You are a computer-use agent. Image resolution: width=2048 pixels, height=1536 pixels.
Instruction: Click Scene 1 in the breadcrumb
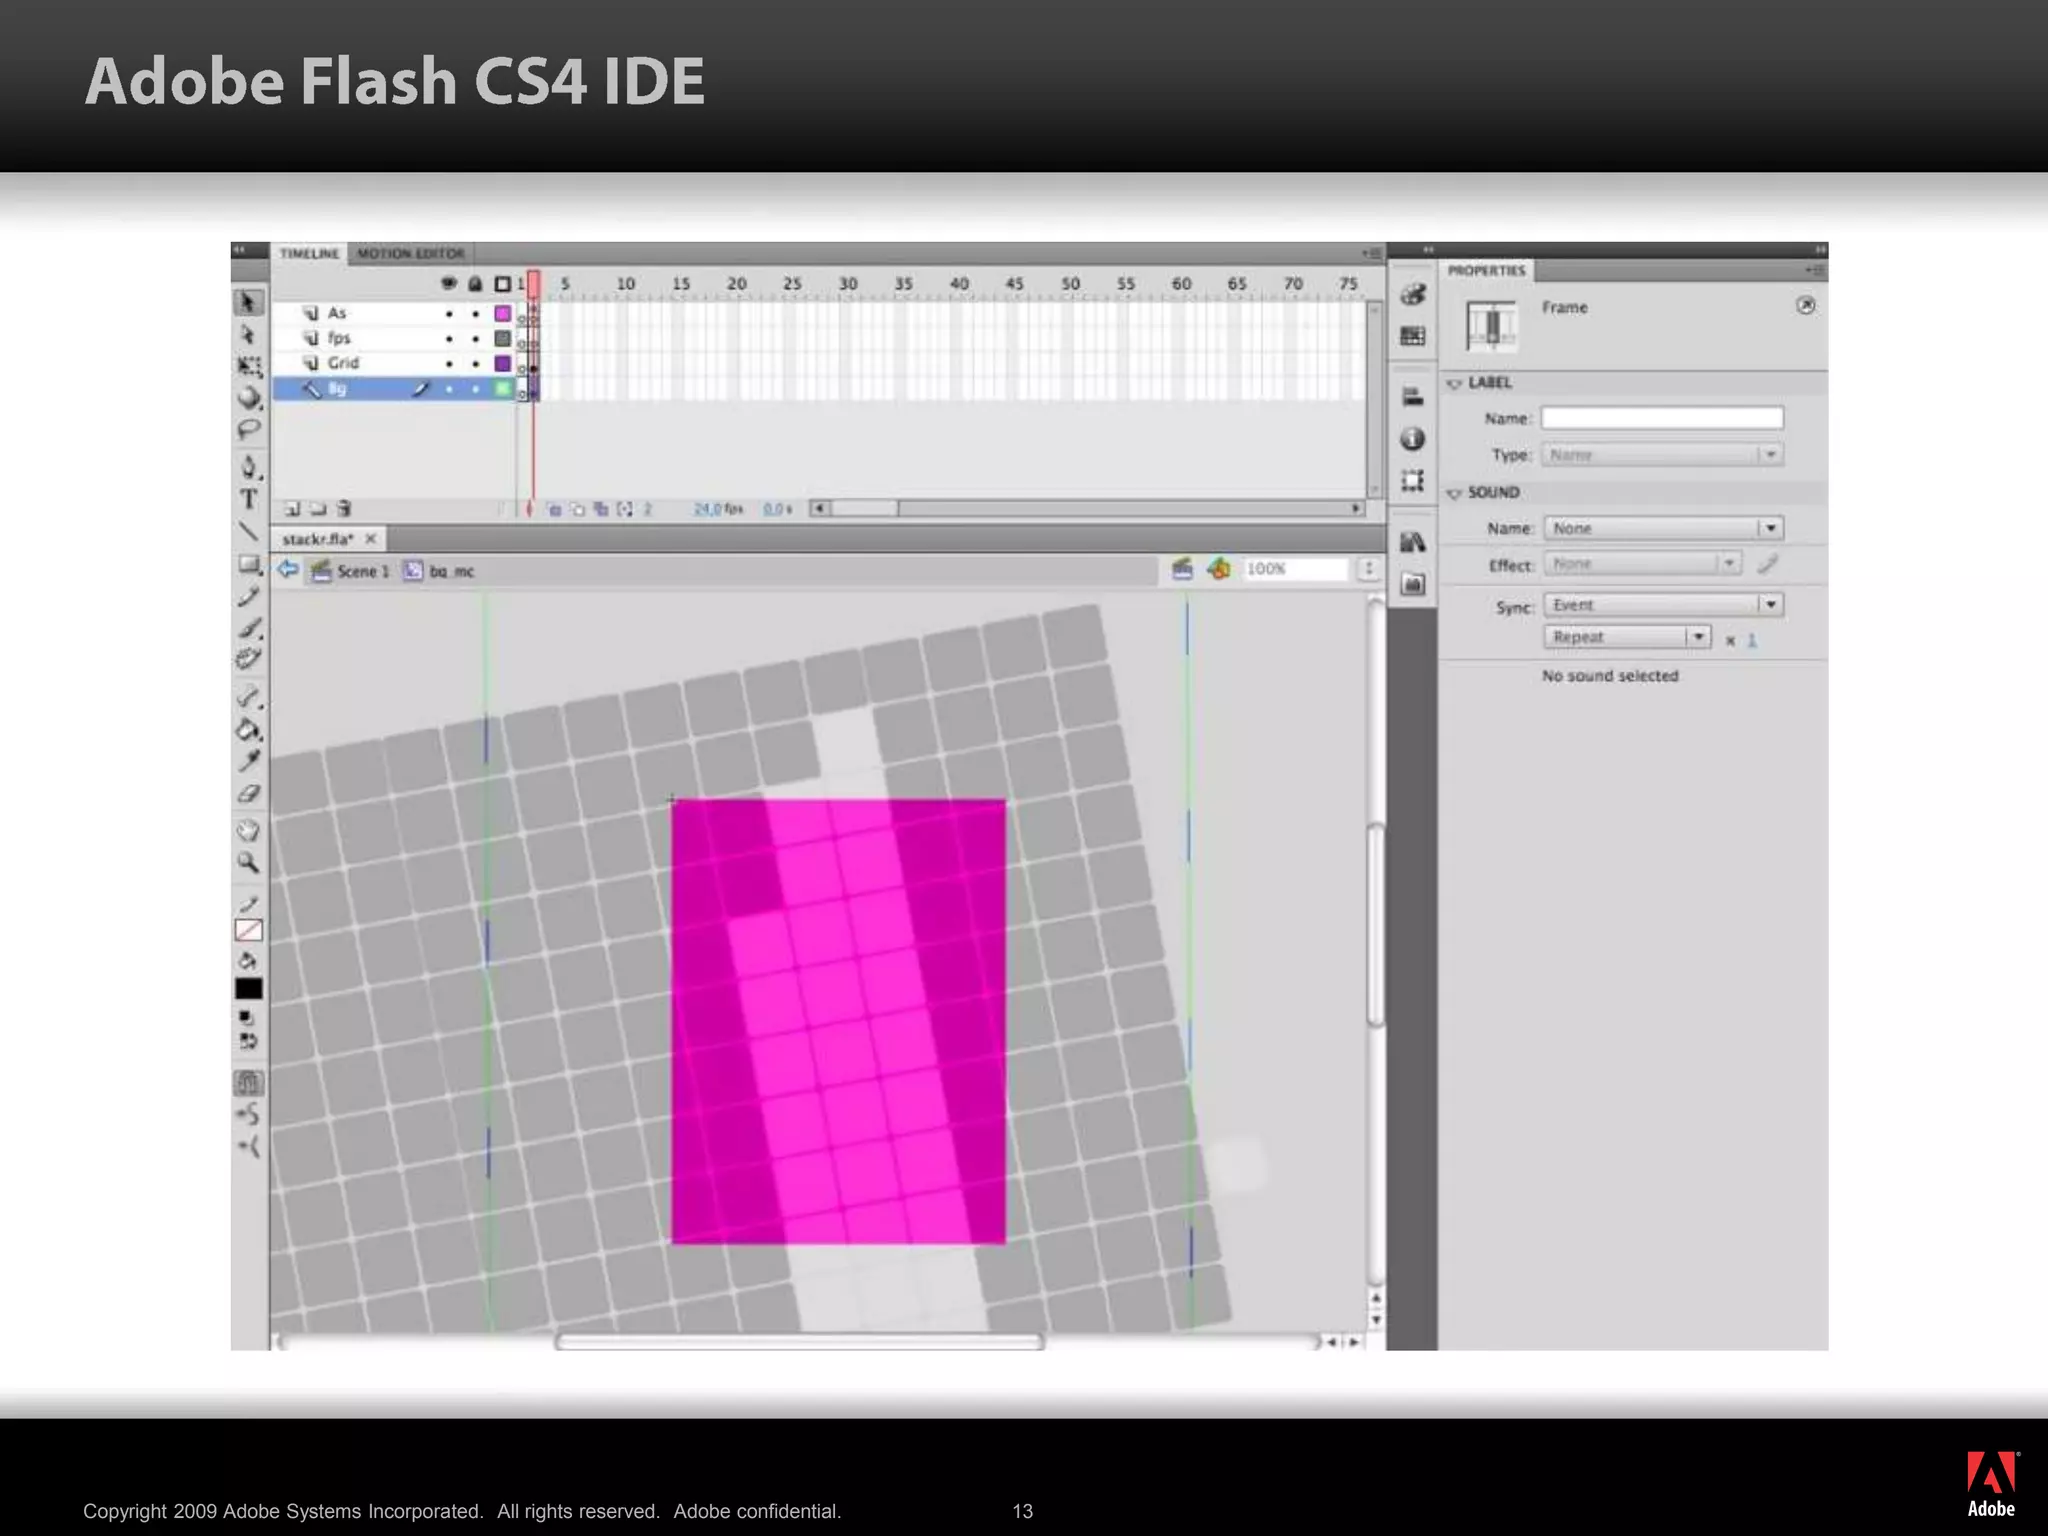(351, 571)
